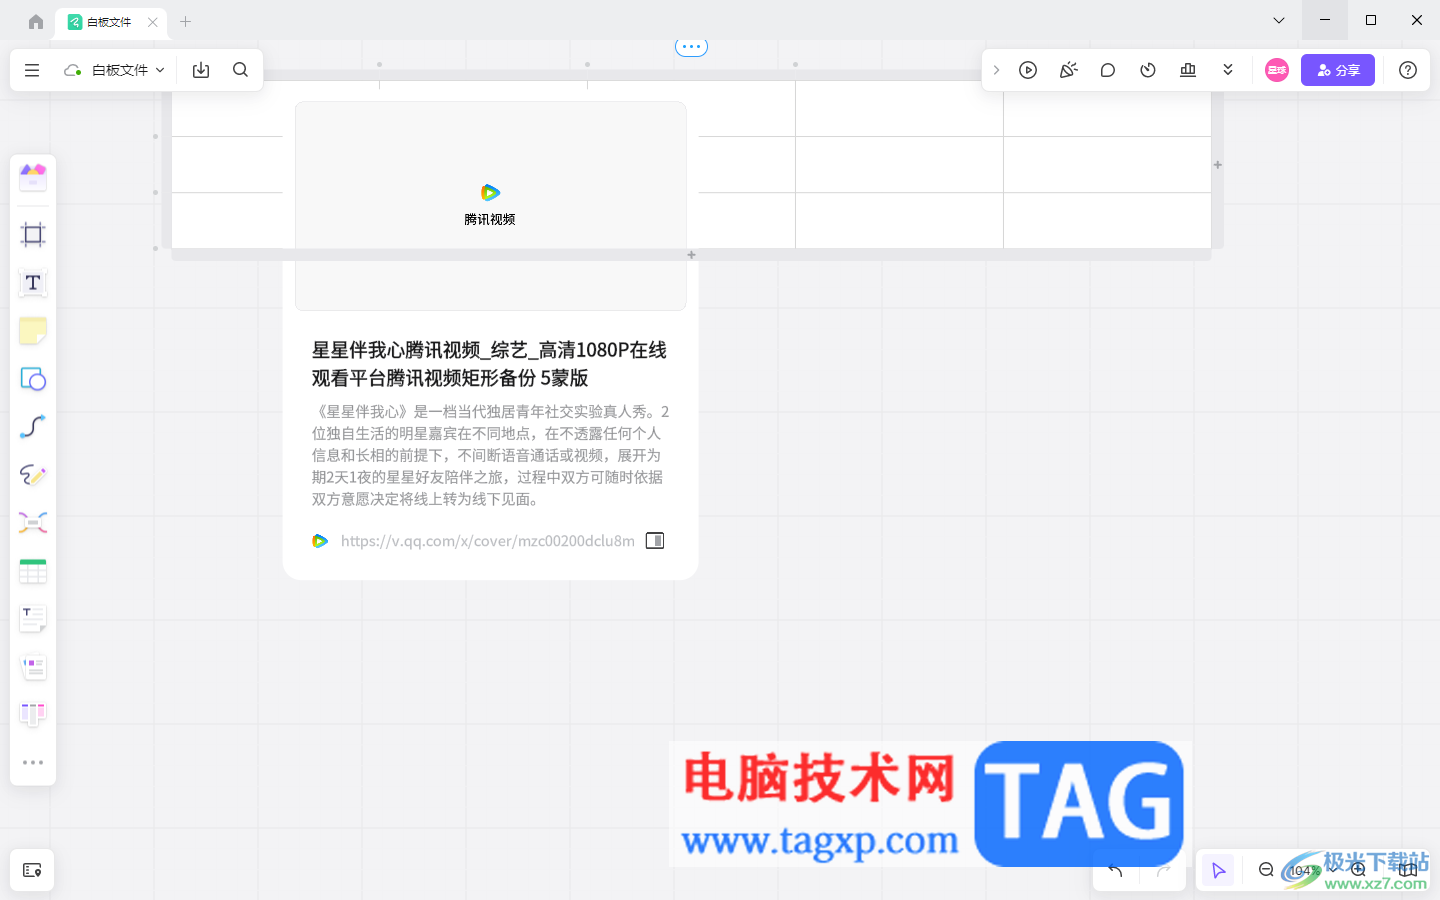Zoom out the canvas

point(1266,870)
